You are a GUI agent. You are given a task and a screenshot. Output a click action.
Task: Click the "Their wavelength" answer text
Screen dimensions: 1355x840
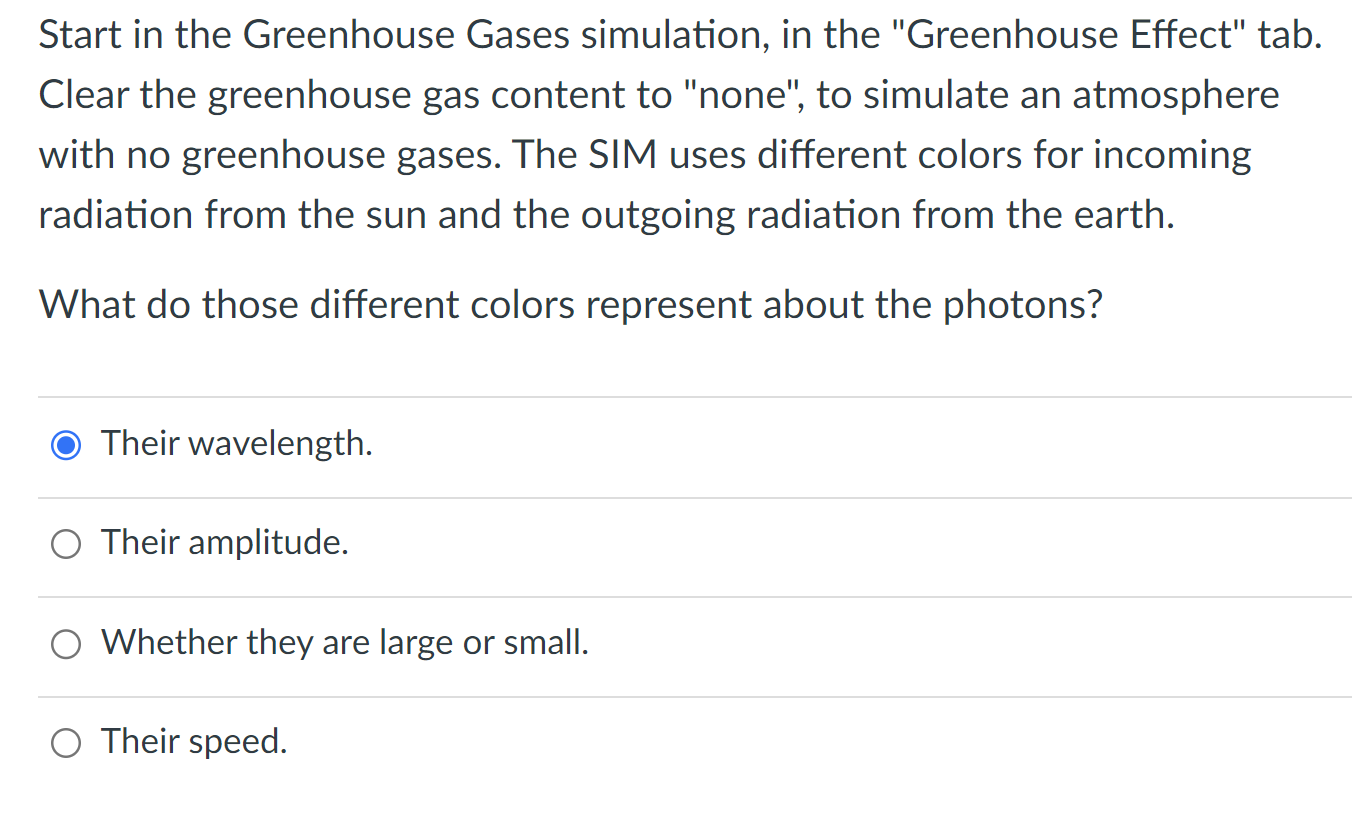236,443
